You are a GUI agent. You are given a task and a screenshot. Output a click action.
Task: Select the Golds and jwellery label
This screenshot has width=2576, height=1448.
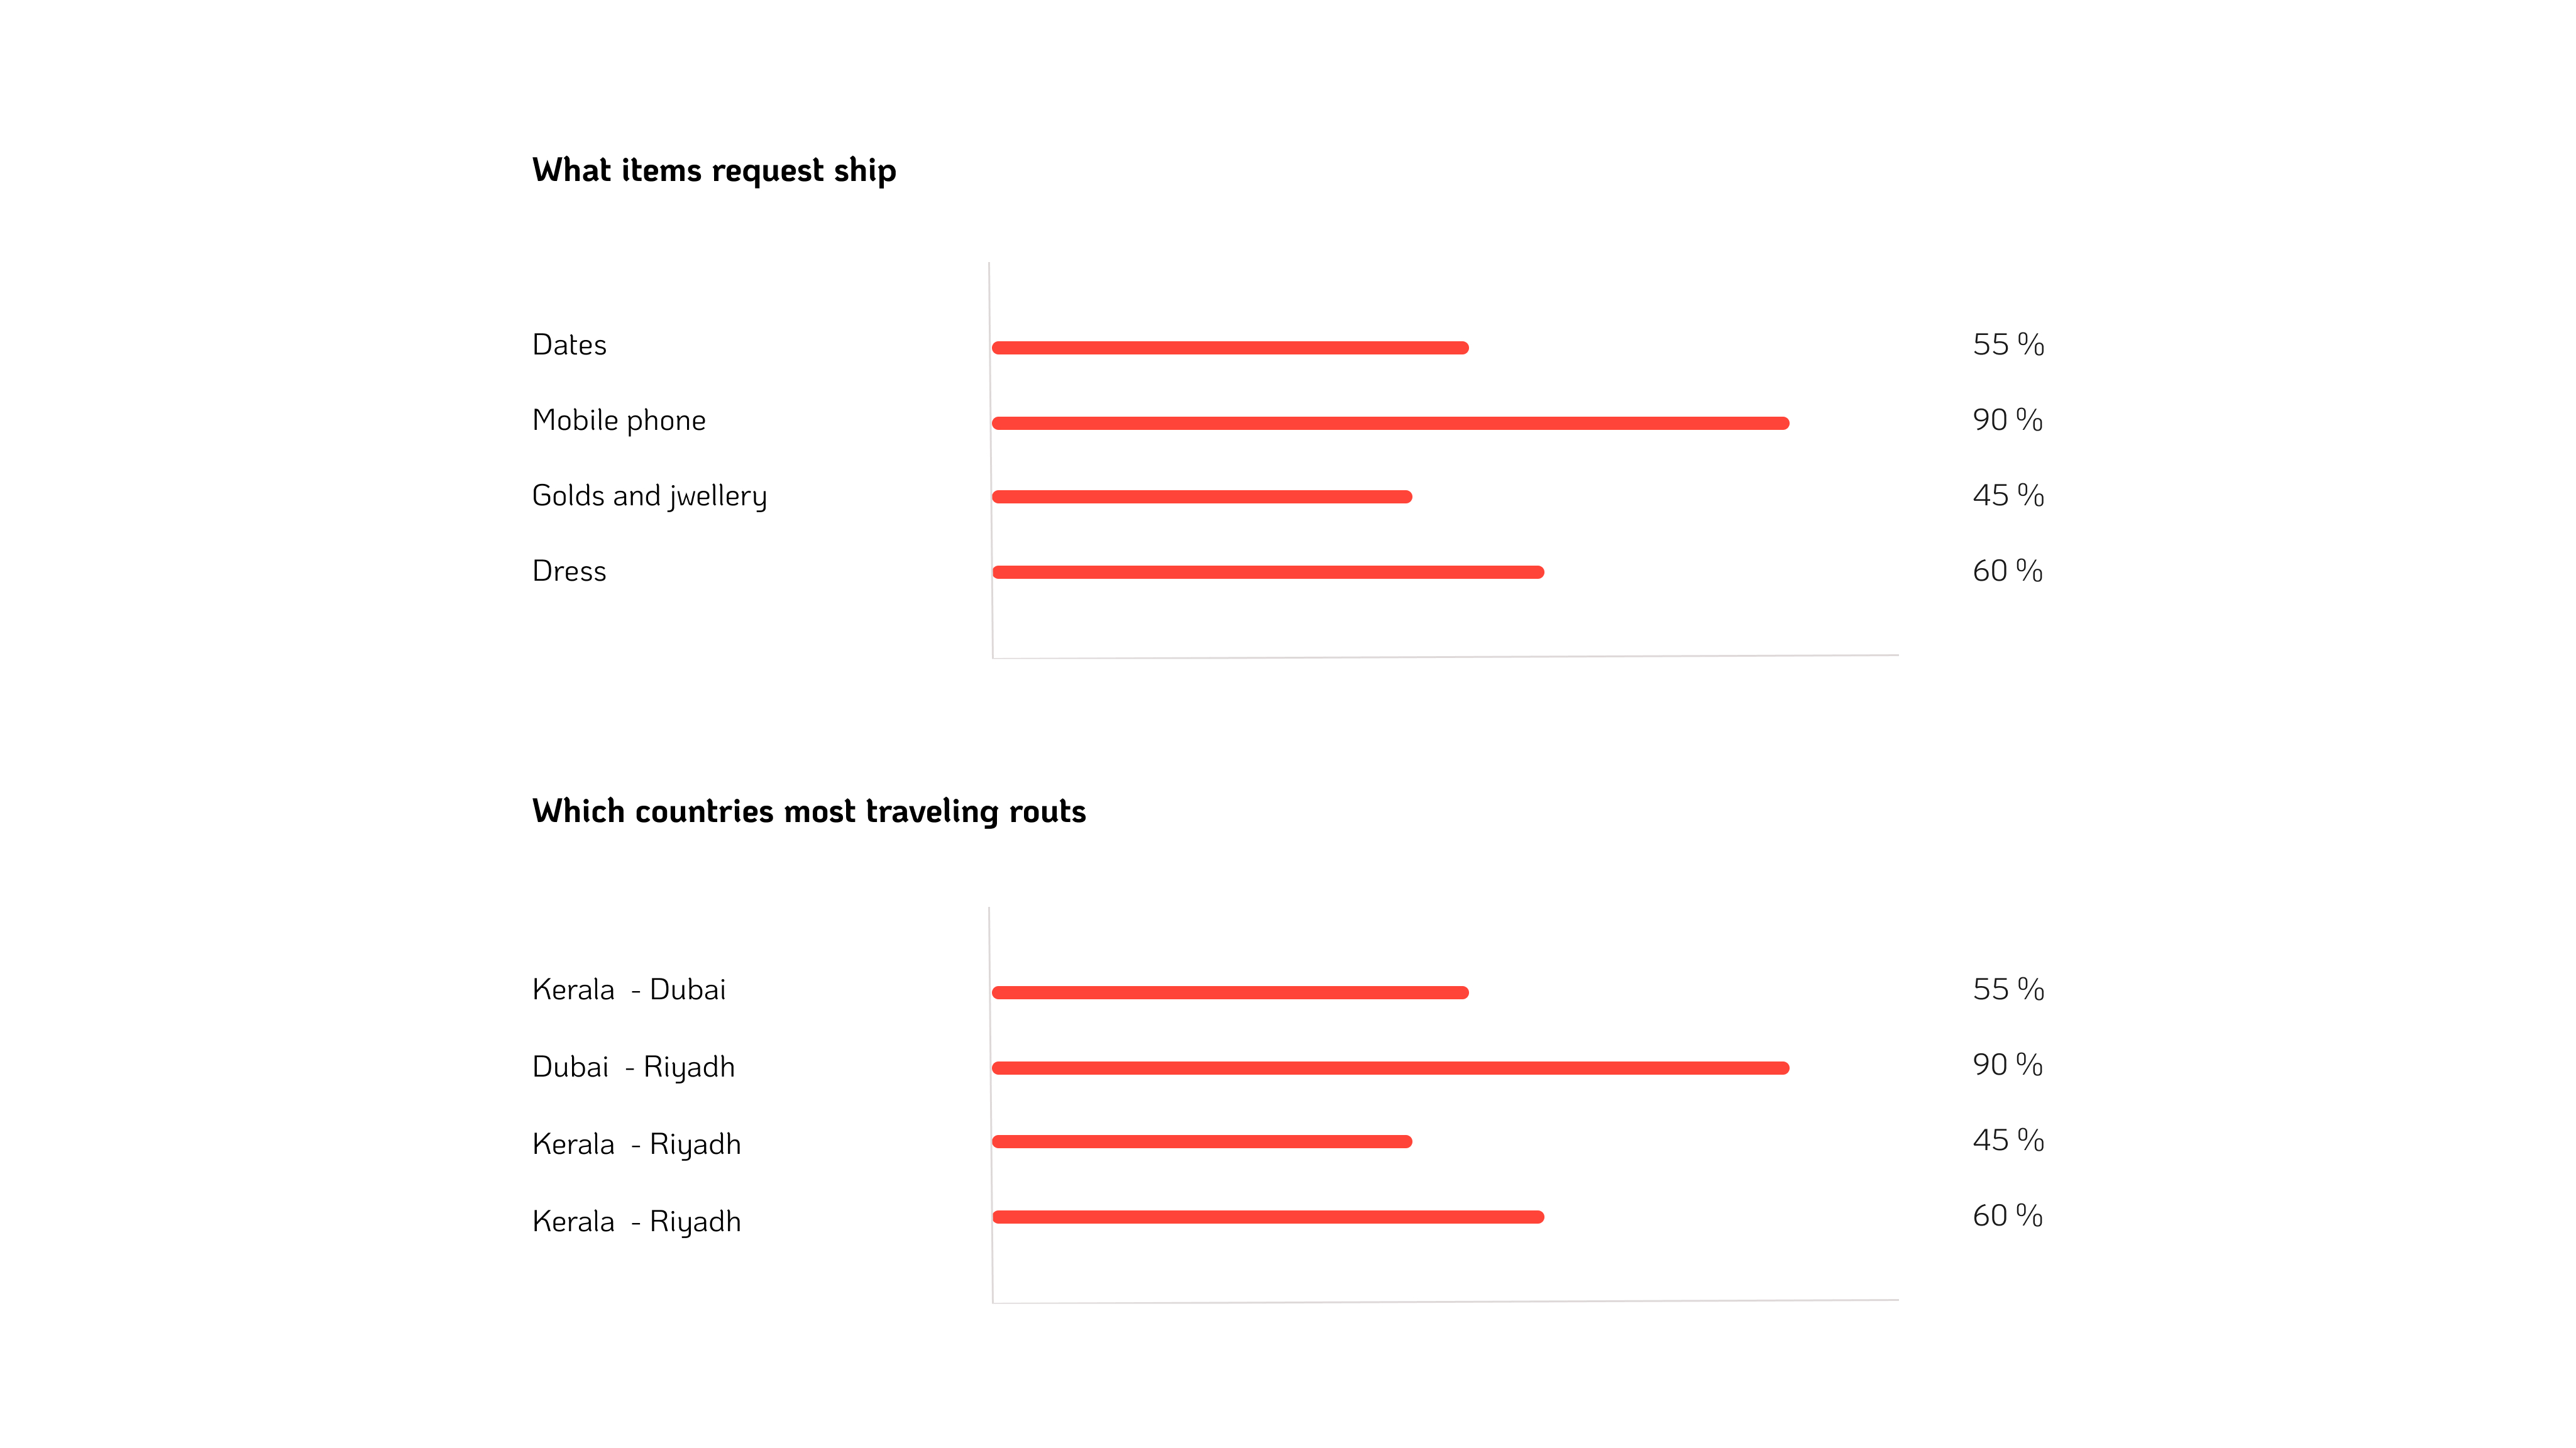(649, 496)
